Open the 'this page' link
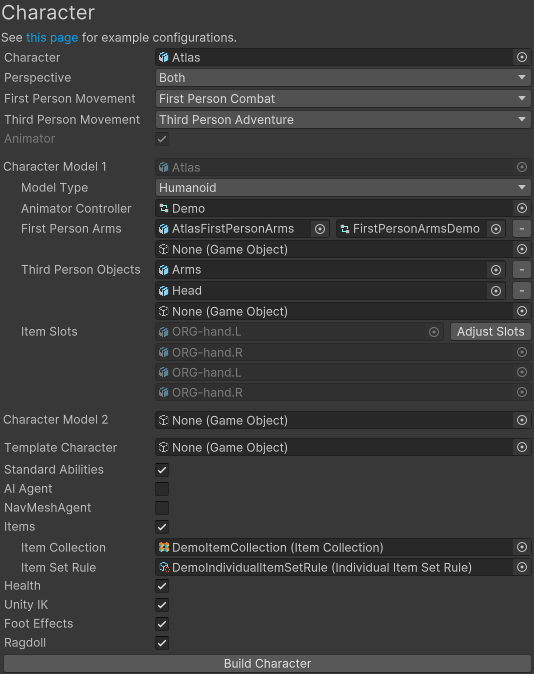Viewport: 534px width, 674px height. point(52,38)
